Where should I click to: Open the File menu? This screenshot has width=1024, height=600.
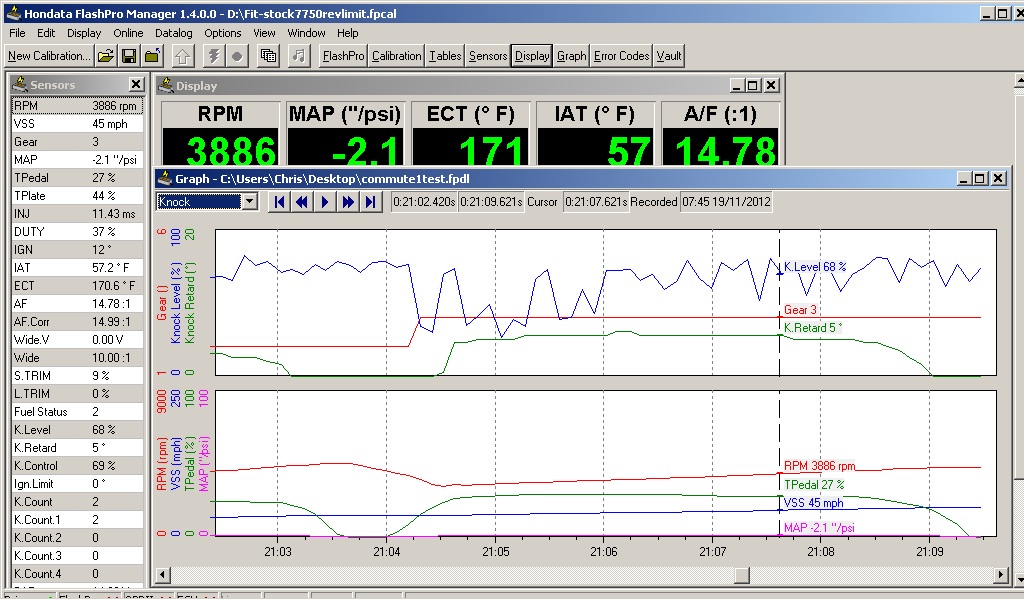(17, 33)
